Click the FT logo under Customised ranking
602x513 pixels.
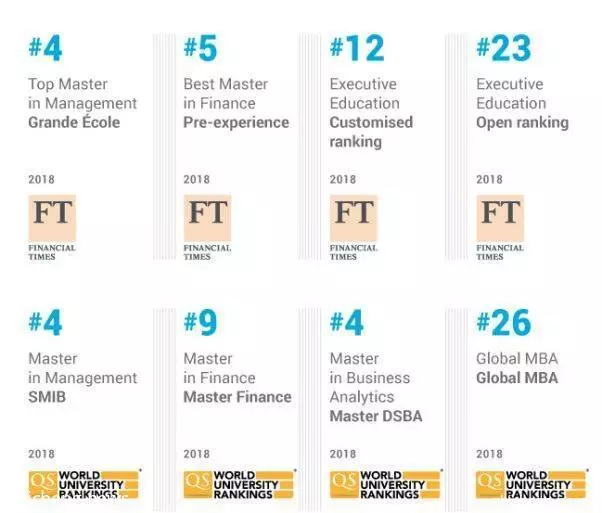coord(354,228)
